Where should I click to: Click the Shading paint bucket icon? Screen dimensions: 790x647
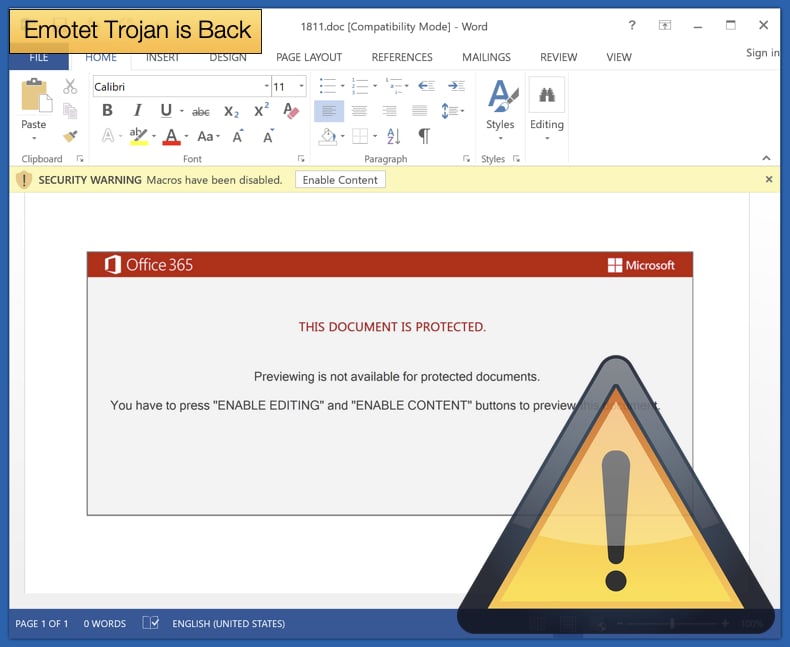point(328,136)
